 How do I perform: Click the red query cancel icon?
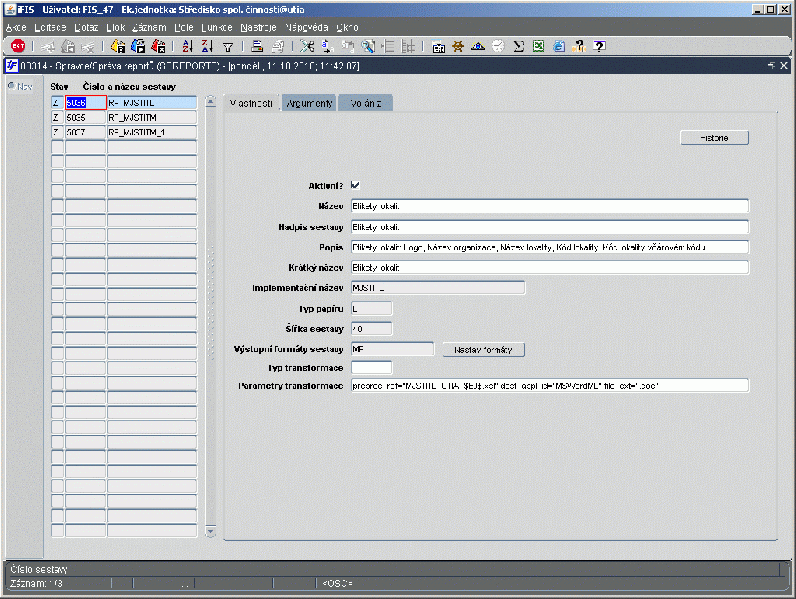tap(158, 46)
